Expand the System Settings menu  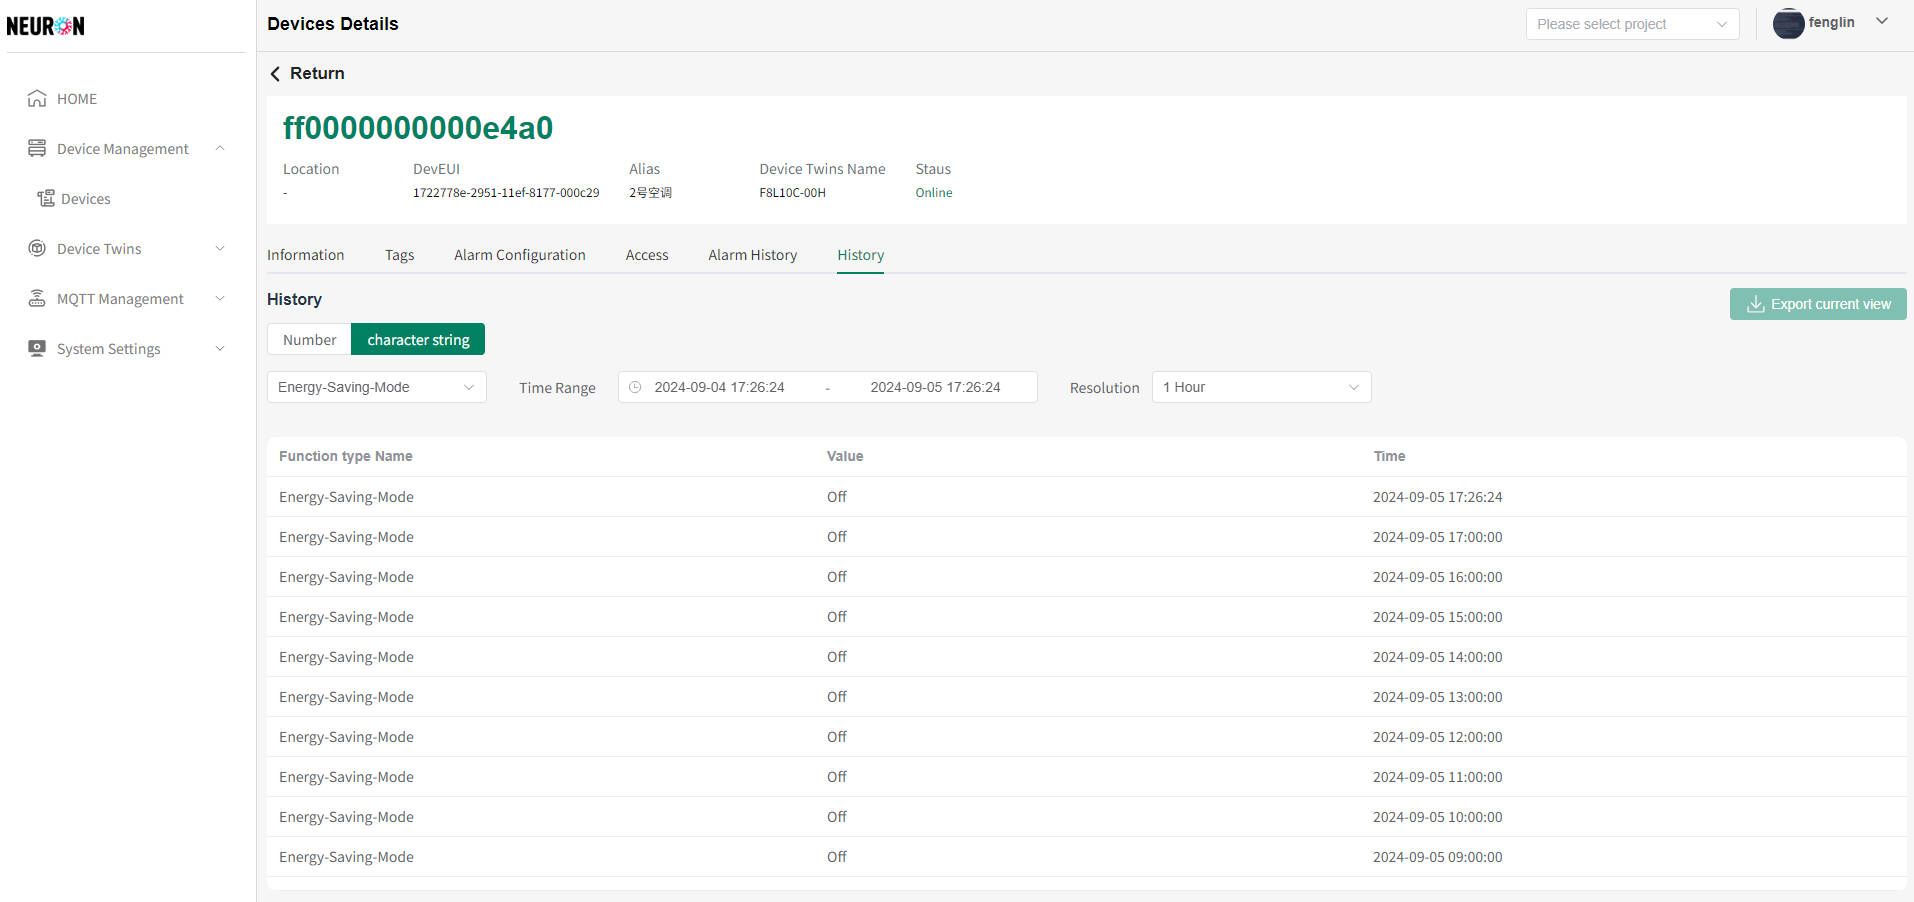220,348
